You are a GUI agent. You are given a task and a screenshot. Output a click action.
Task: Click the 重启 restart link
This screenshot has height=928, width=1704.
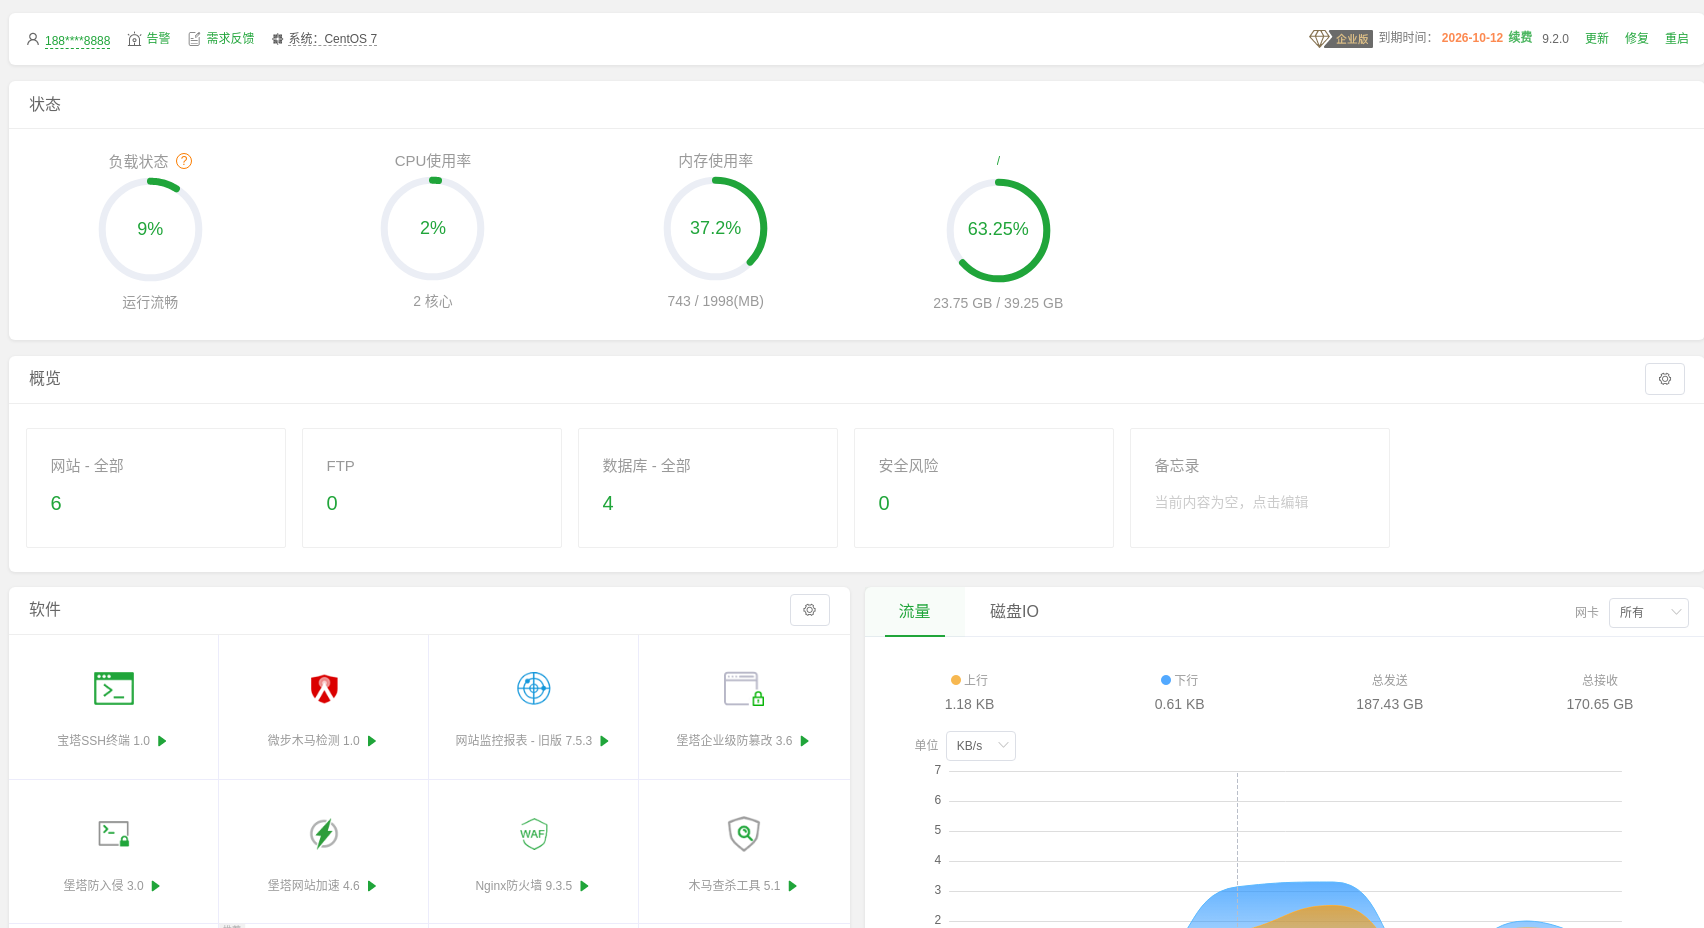point(1677,38)
